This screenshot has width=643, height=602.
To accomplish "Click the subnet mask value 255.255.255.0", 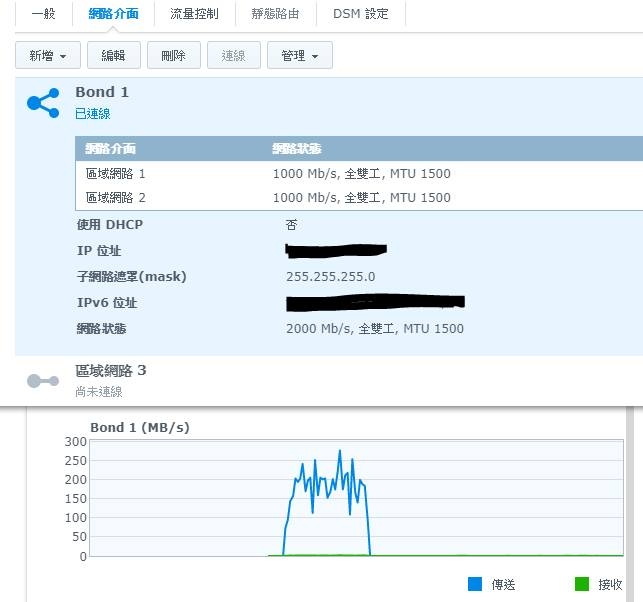I will [331, 277].
